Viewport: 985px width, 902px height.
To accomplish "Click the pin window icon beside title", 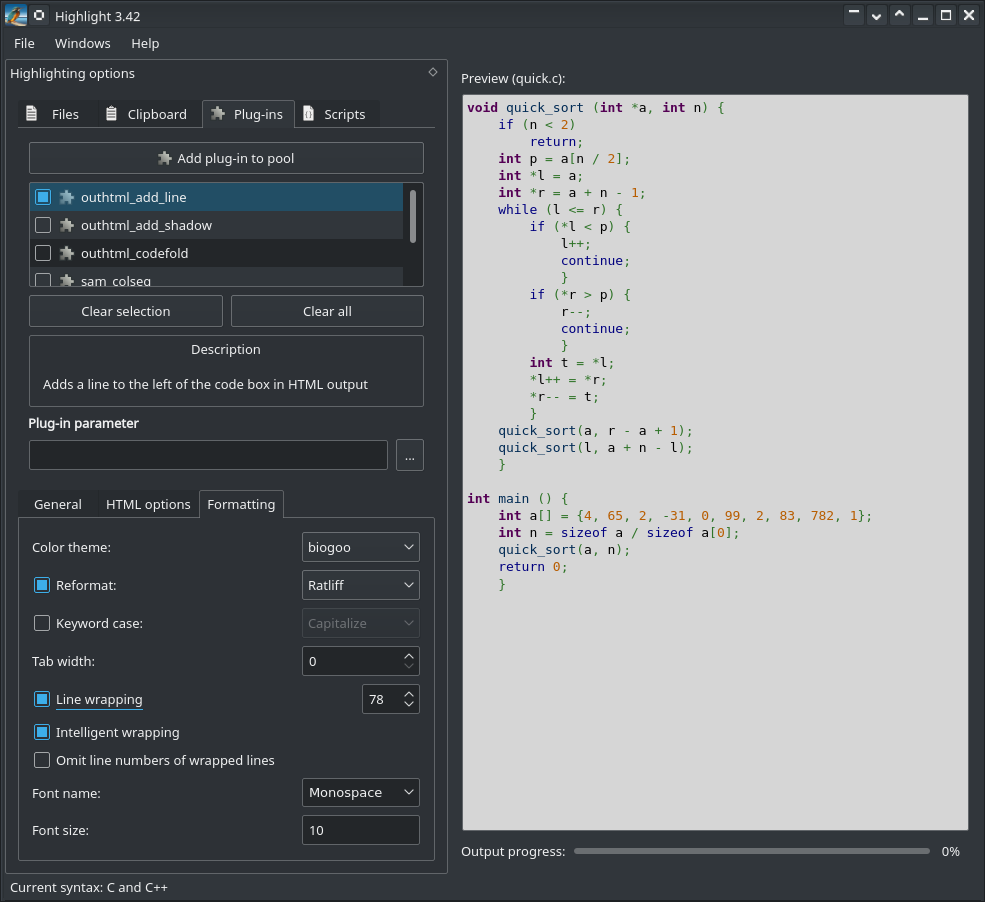I will (39, 15).
